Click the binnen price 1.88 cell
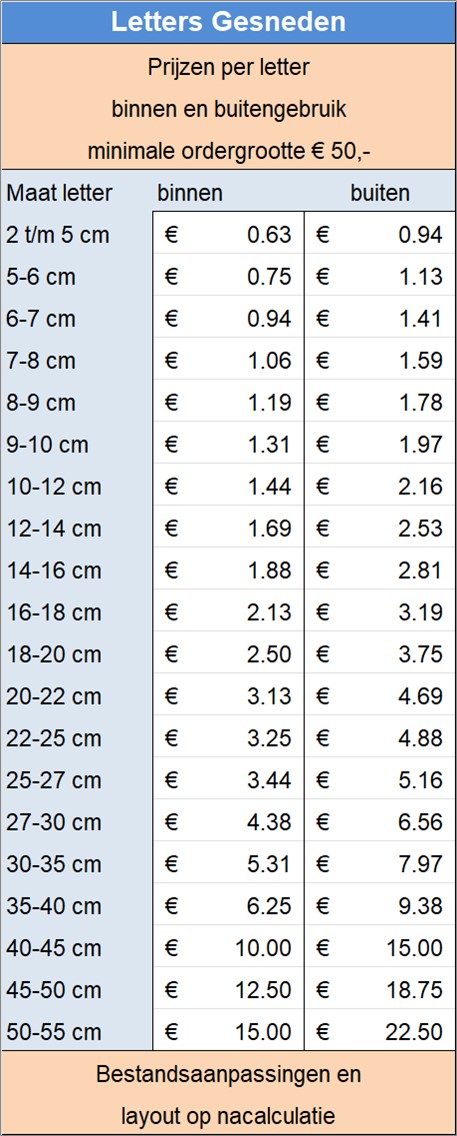The width and height of the screenshot is (457, 1136). pyautogui.click(x=228, y=571)
